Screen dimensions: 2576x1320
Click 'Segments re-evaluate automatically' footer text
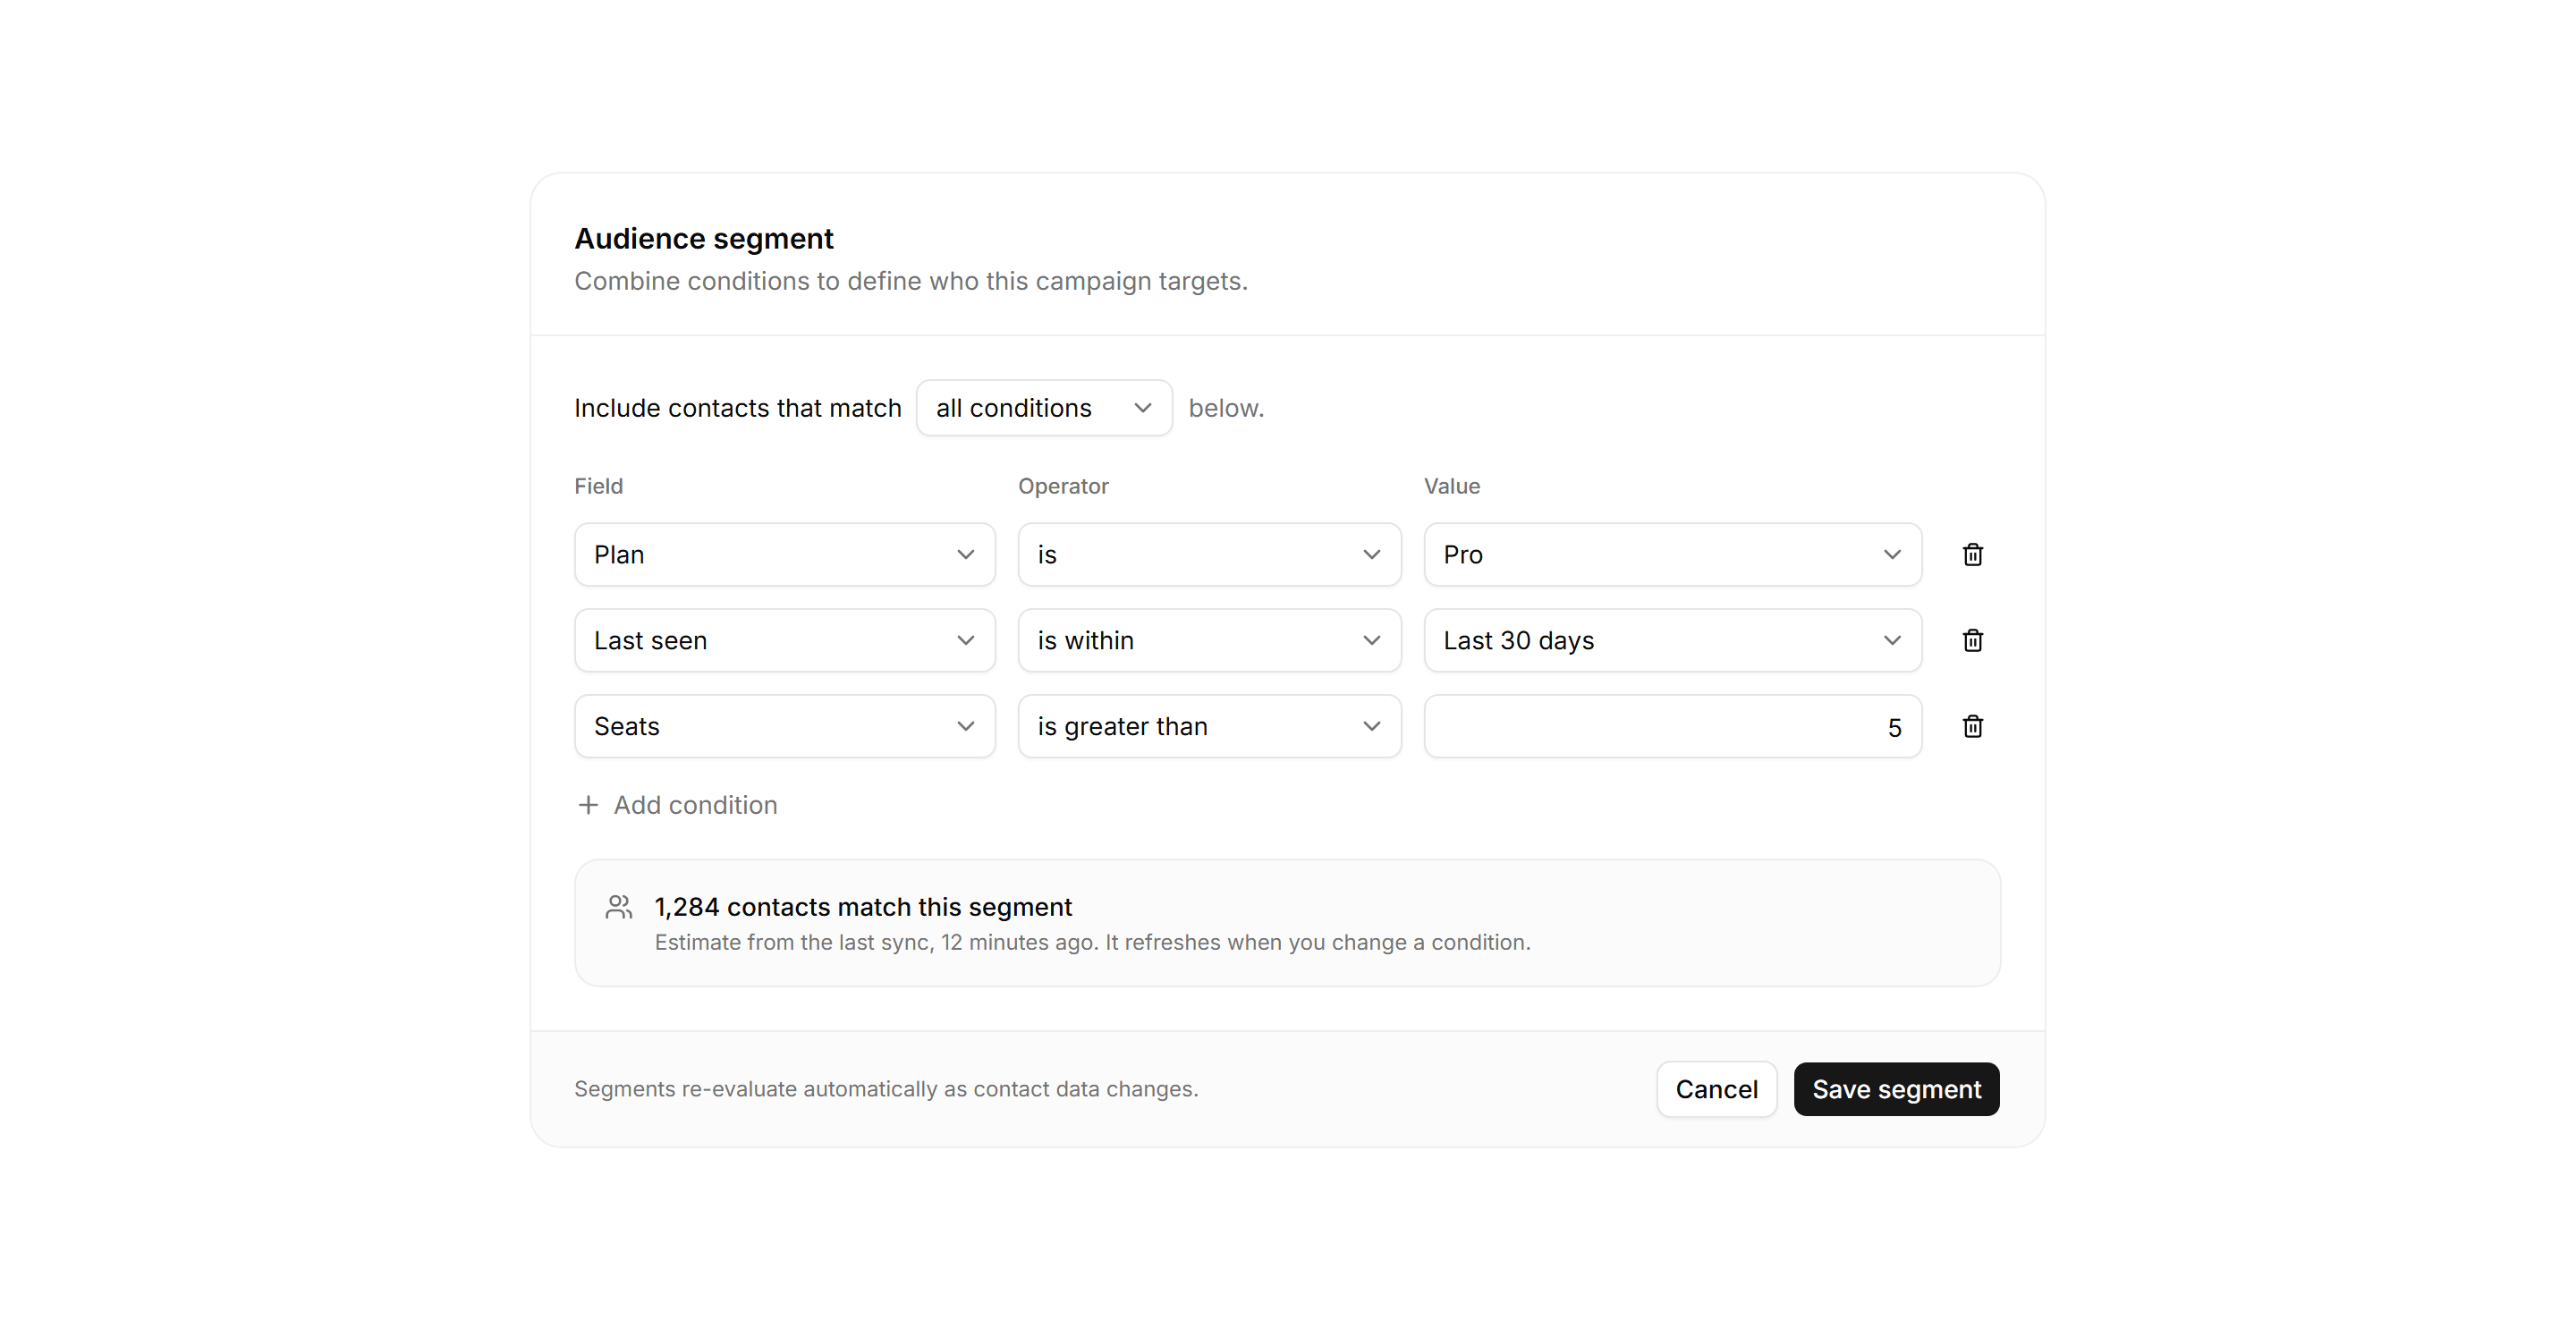tap(886, 1089)
